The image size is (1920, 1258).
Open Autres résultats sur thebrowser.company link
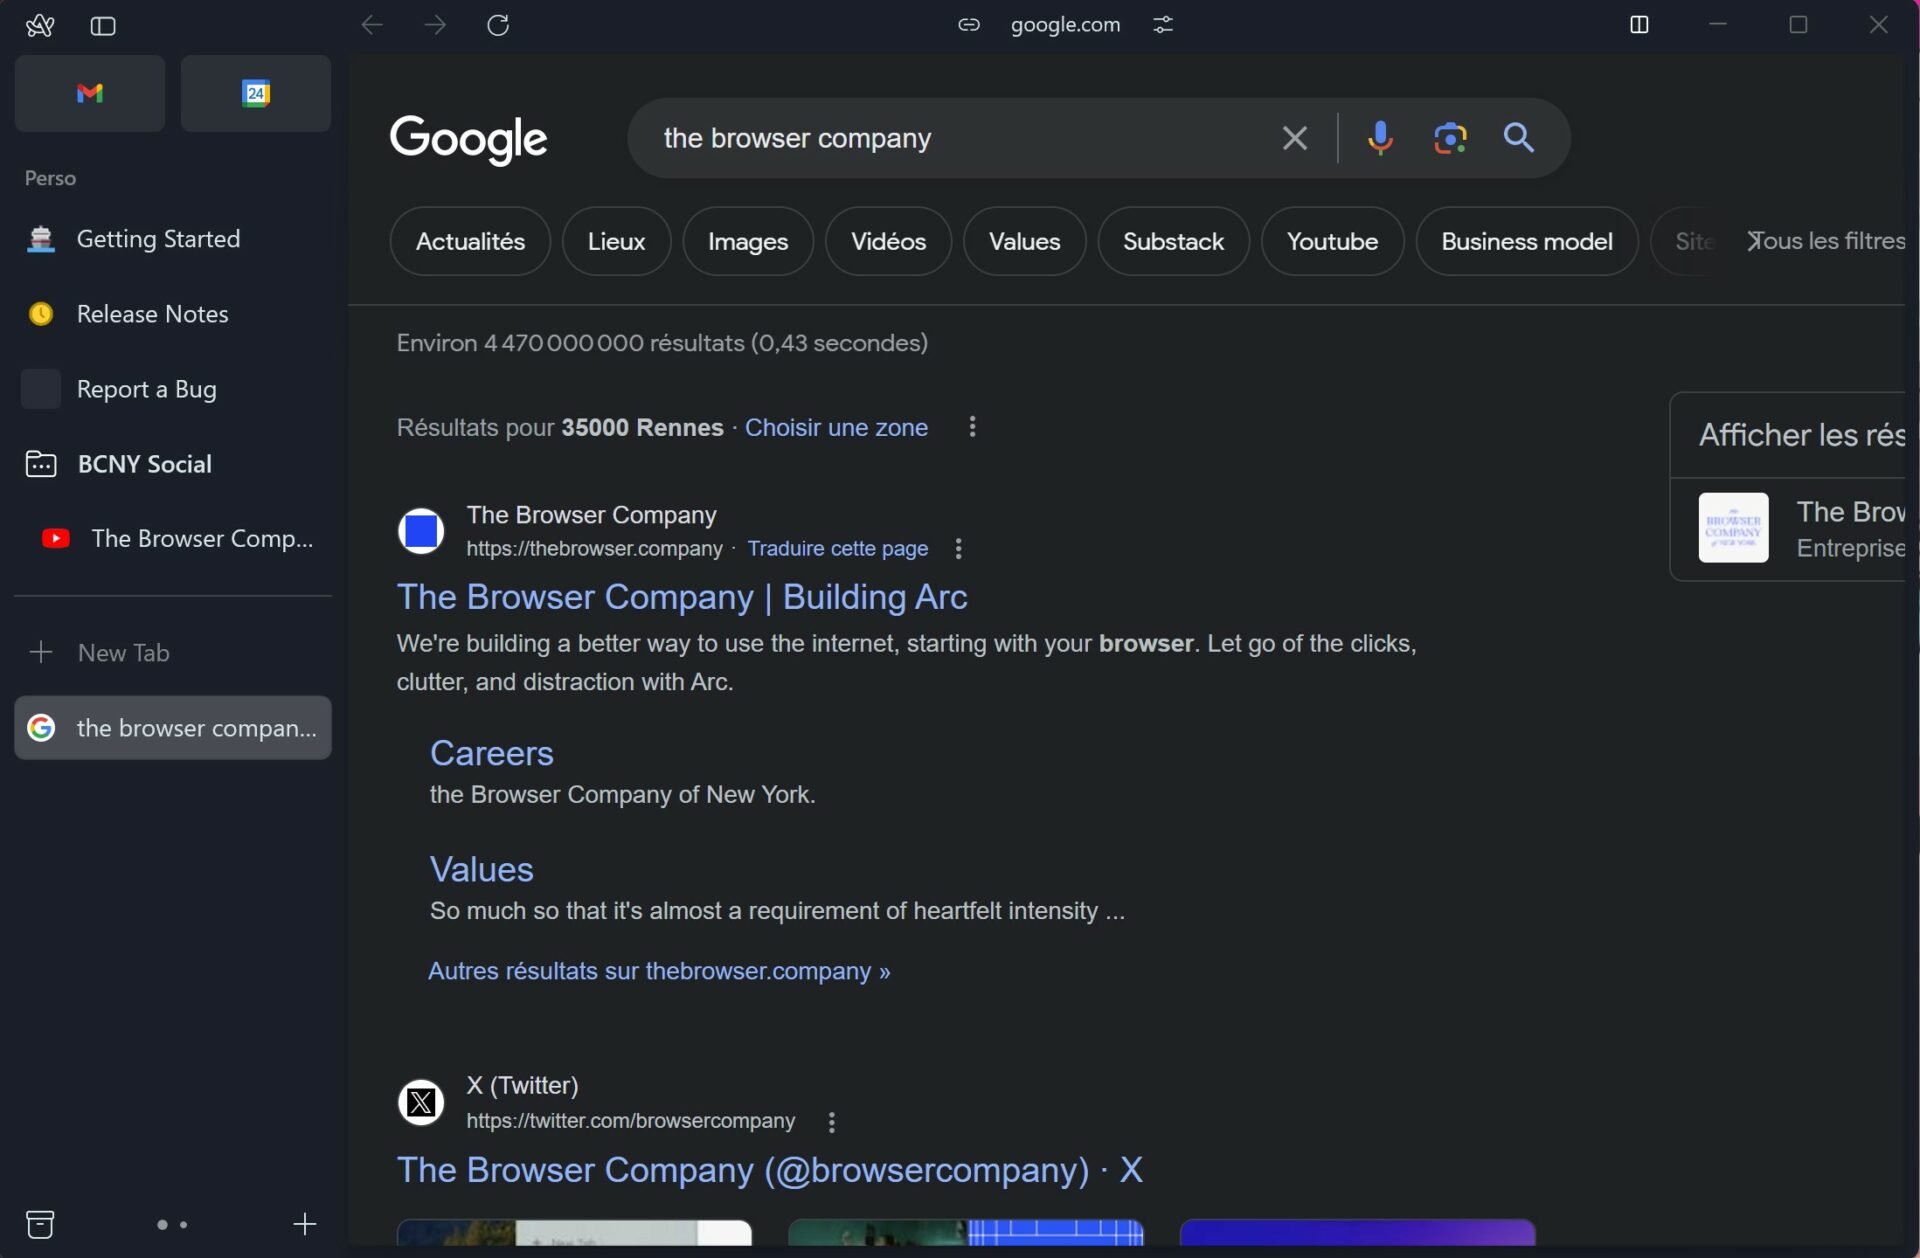pyautogui.click(x=659, y=971)
